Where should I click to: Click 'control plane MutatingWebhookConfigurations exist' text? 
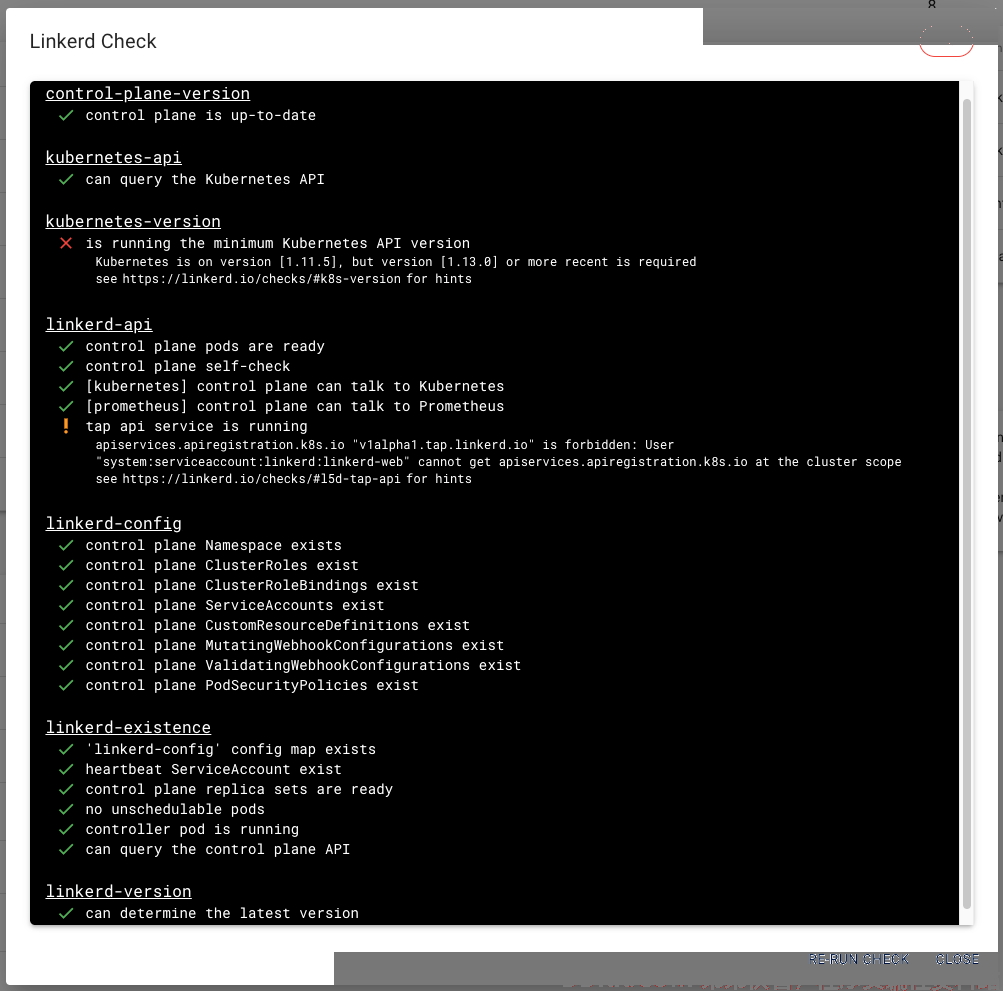click(295, 646)
